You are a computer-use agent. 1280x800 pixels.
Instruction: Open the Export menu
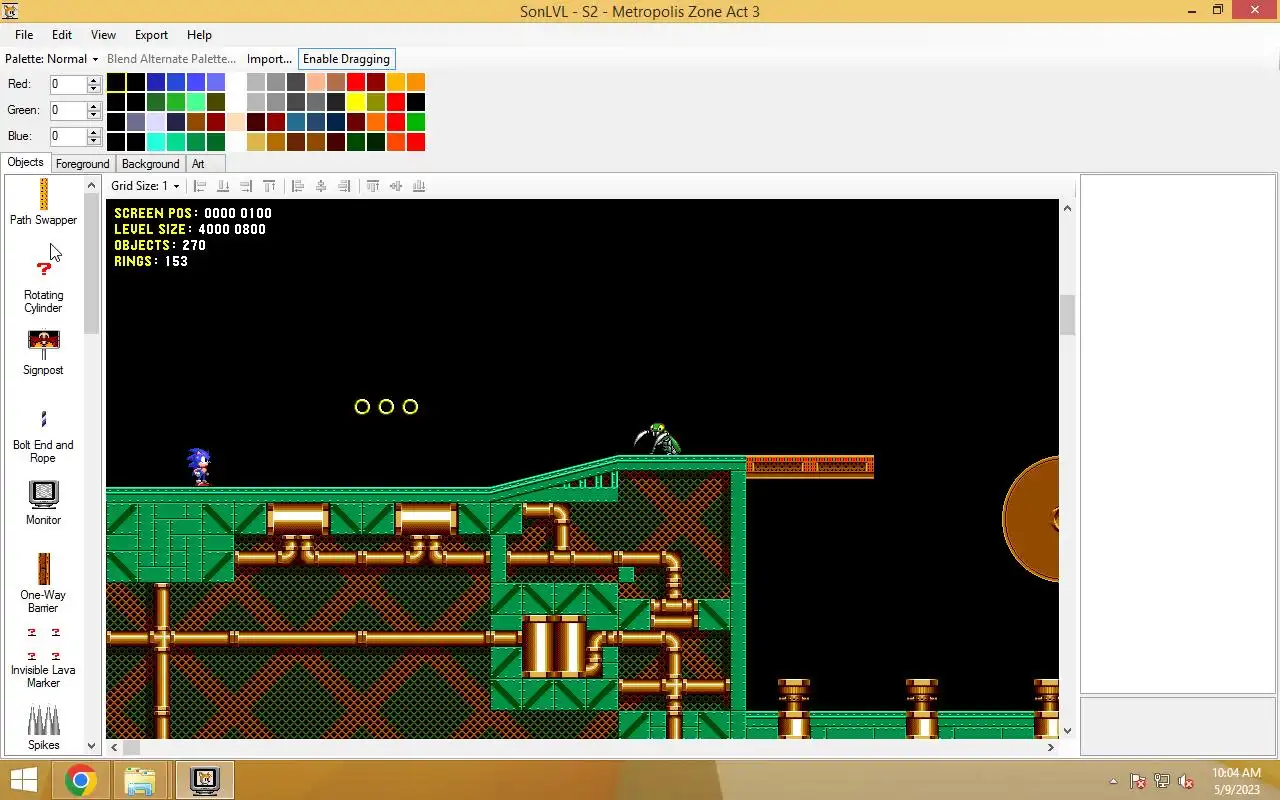(x=151, y=35)
